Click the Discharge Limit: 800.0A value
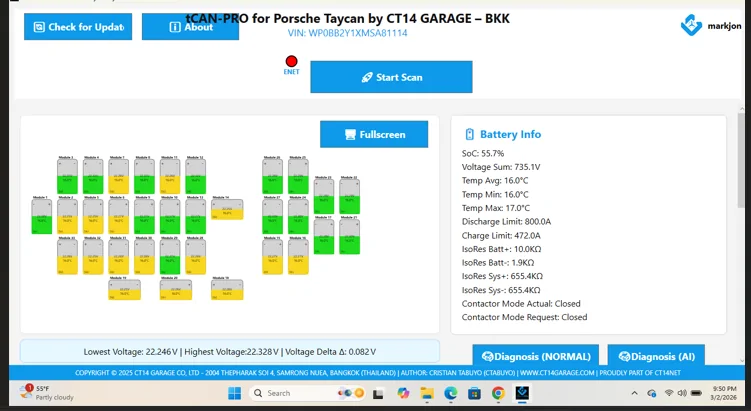 point(506,221)
